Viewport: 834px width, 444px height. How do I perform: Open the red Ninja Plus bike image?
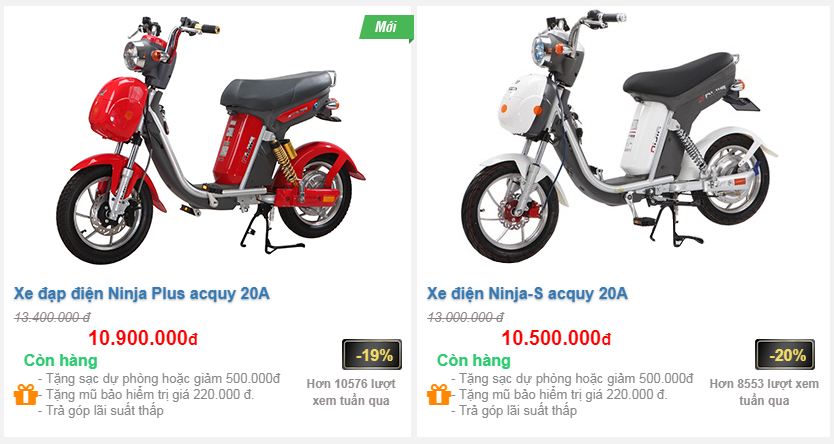click(x=210, y=140)
